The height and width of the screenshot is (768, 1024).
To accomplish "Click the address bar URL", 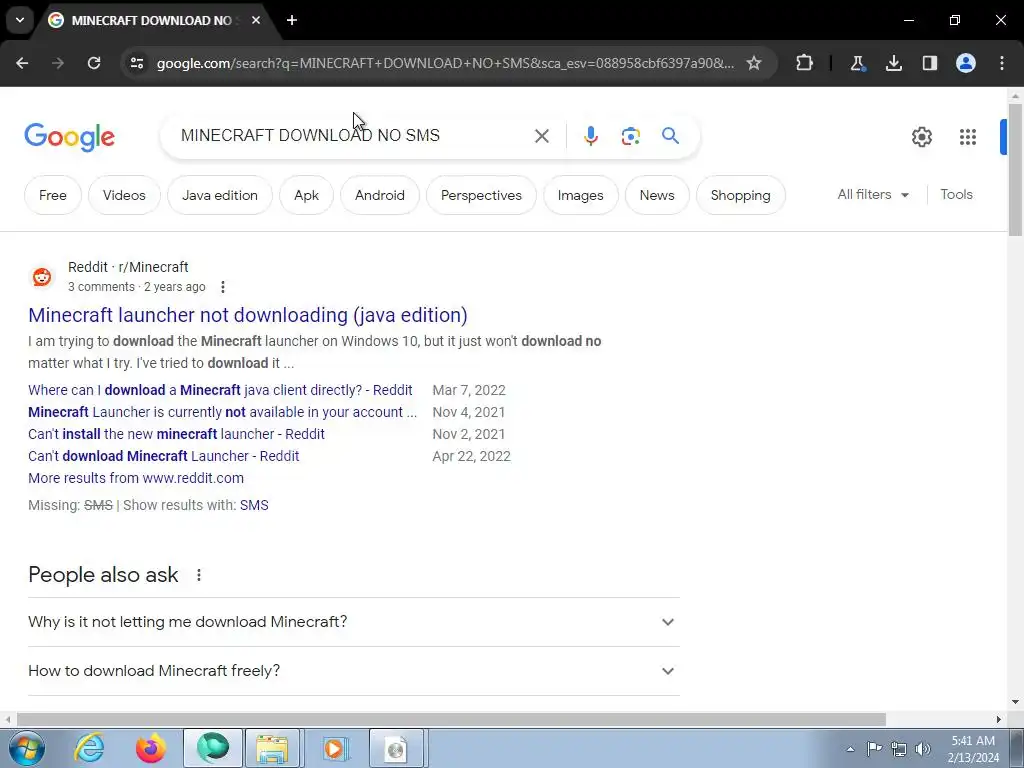I will coord(445,63).
